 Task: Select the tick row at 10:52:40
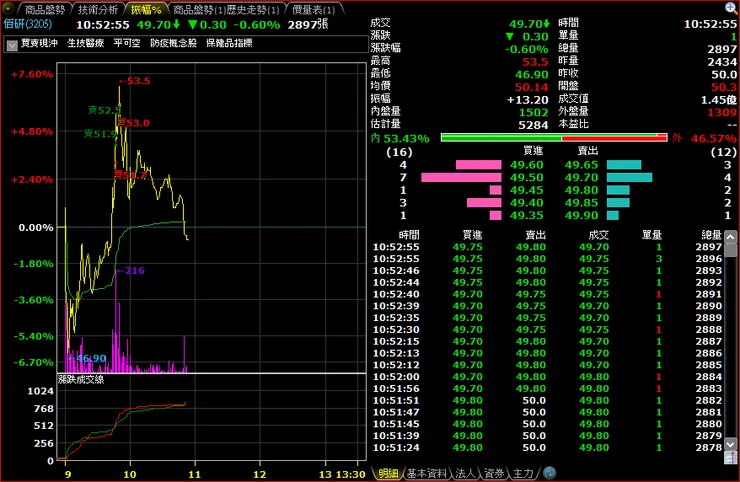click(547, 294)
